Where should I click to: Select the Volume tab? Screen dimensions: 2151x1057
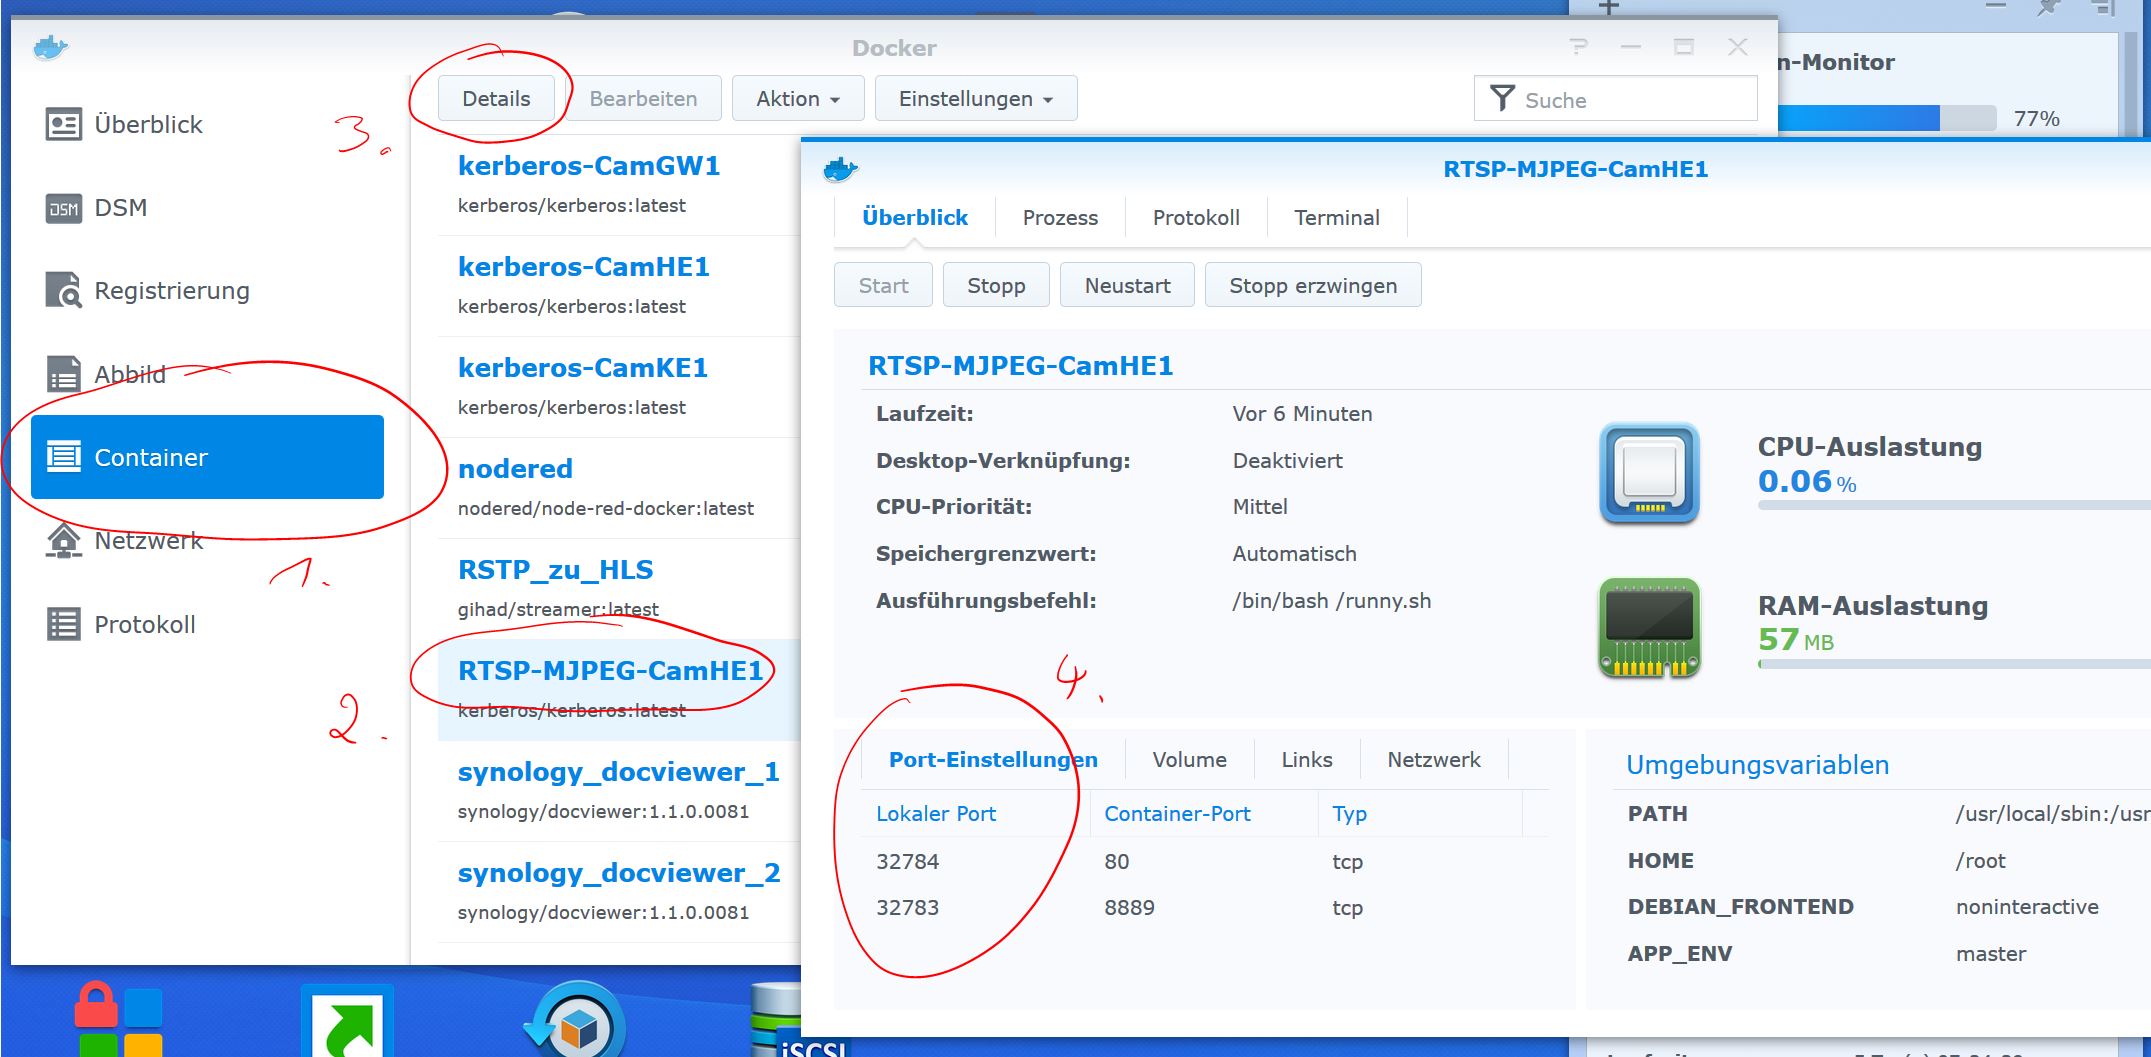pos(1189,759)
